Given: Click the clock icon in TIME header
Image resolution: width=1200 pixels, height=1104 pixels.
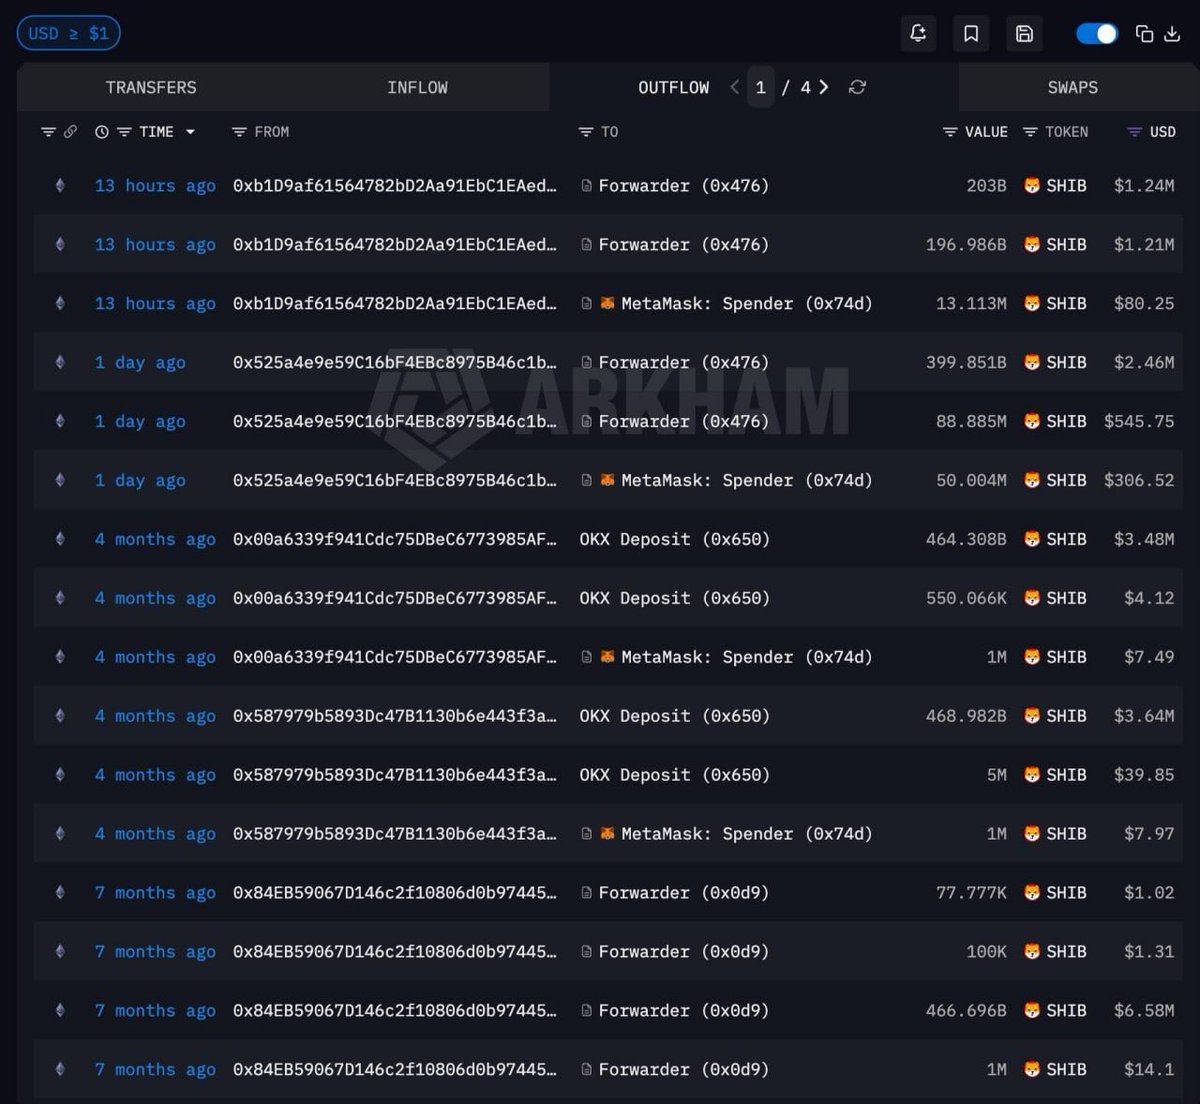Looking at the screenshot, I should click(x=102, y=132).
